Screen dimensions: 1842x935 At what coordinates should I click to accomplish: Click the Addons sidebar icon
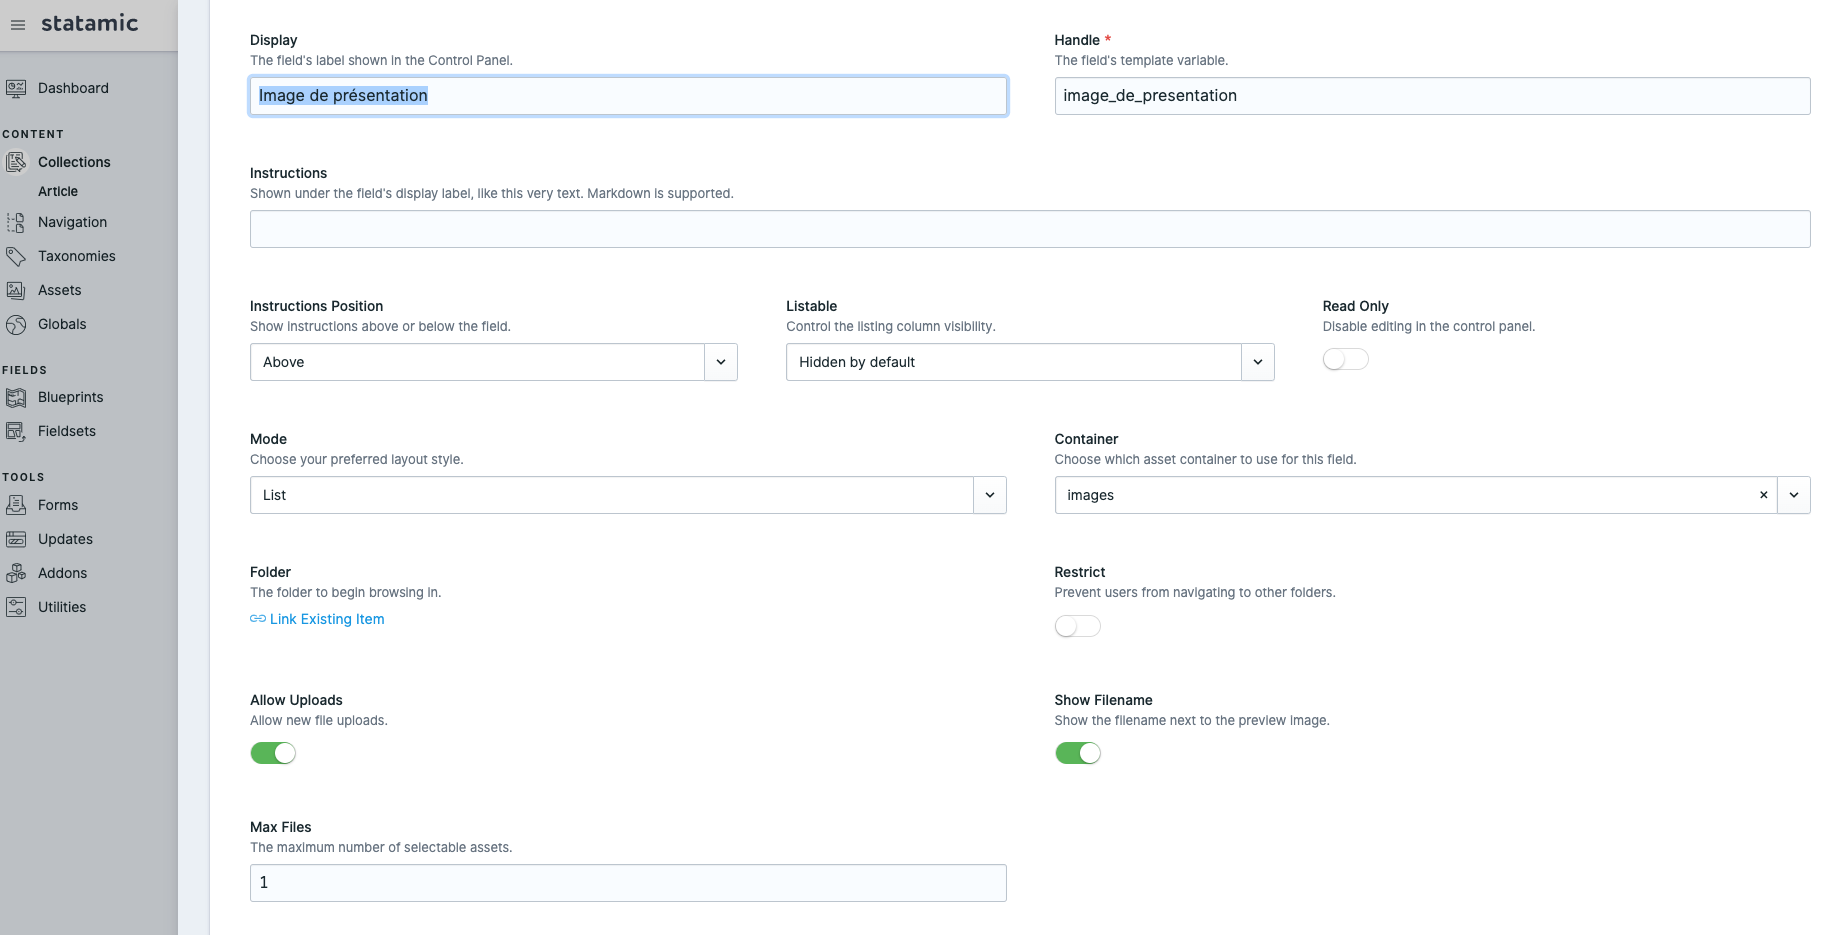[16, 573]
